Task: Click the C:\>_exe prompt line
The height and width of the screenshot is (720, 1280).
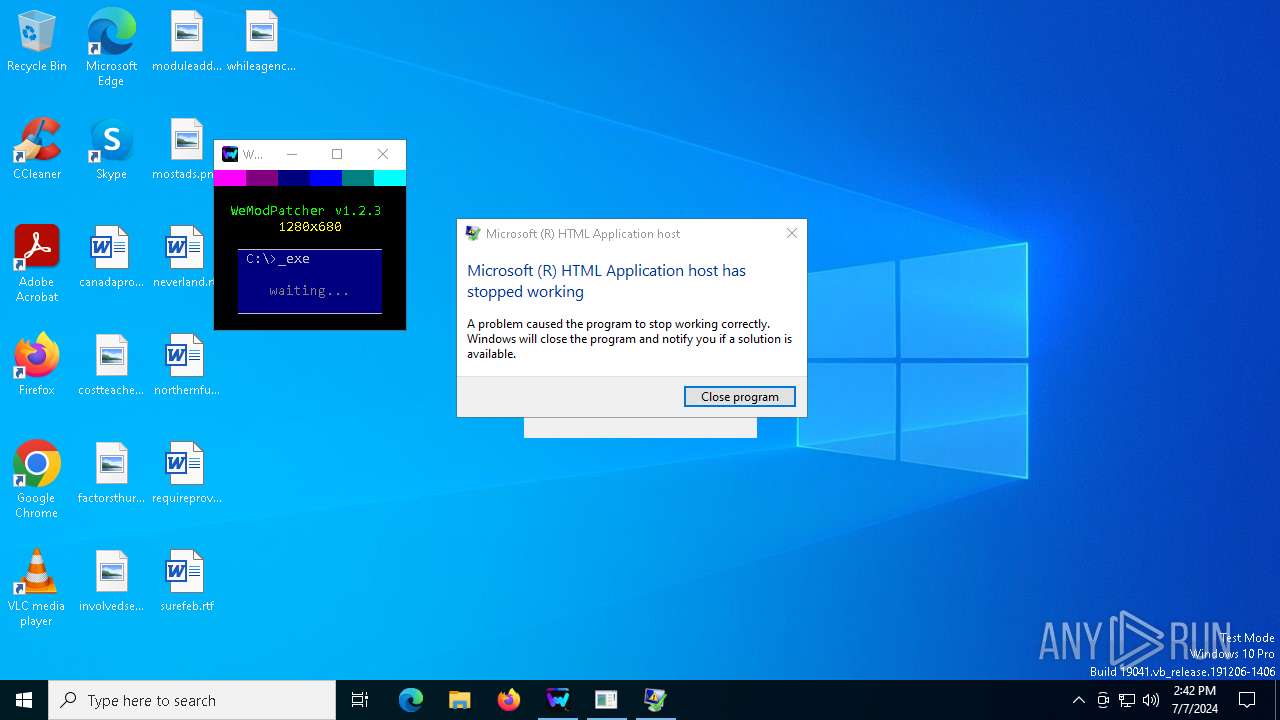Action: point(278,259)
